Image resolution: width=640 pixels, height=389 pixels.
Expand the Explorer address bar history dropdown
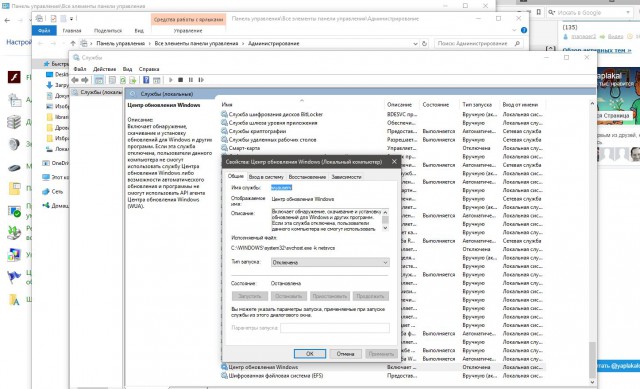point(415,43)
